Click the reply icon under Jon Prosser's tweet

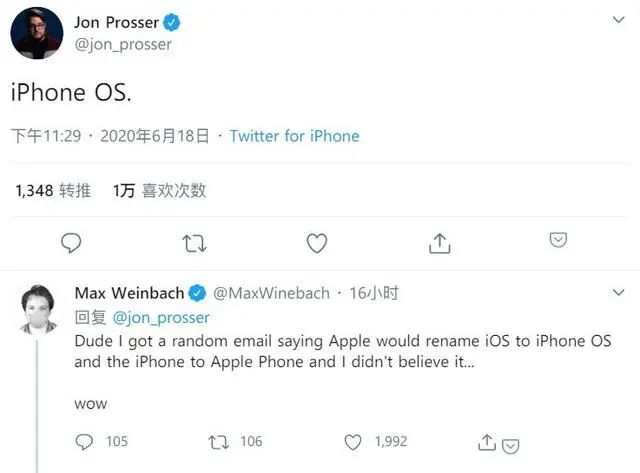(x=71, y=242)
